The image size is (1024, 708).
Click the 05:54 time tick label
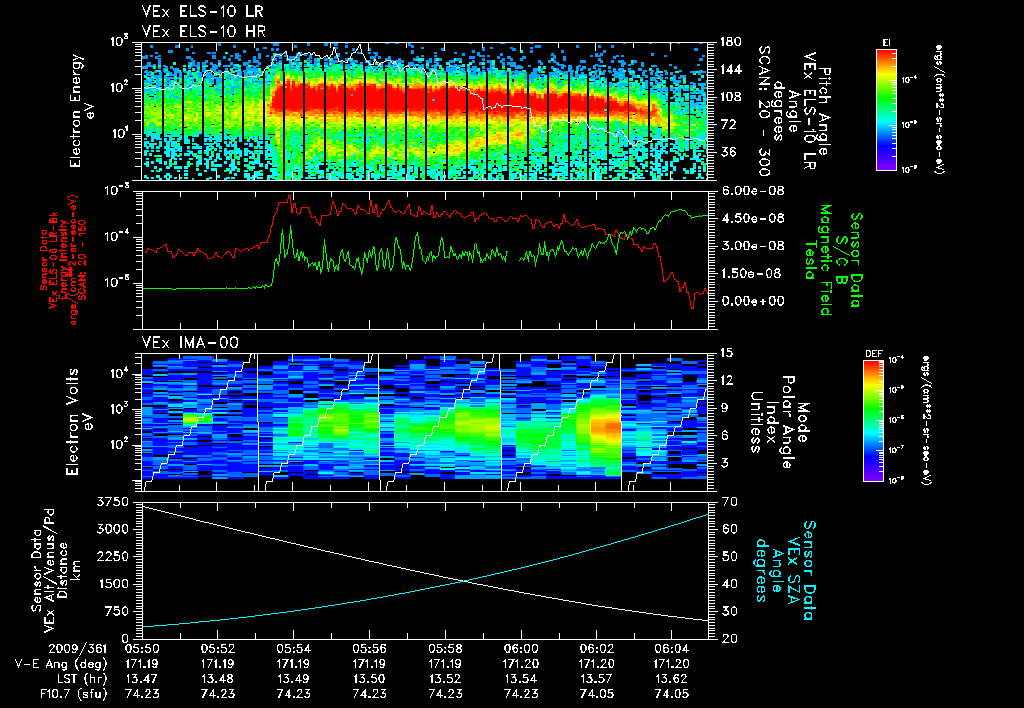(x=293, y=649)
